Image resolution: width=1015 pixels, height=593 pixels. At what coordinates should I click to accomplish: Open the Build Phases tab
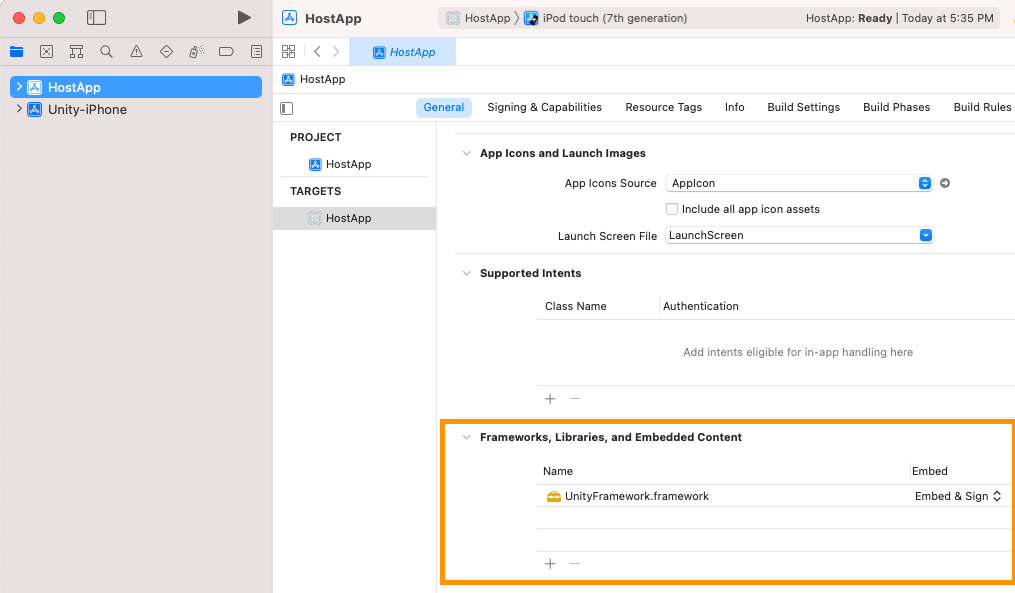tap(896, 107)
